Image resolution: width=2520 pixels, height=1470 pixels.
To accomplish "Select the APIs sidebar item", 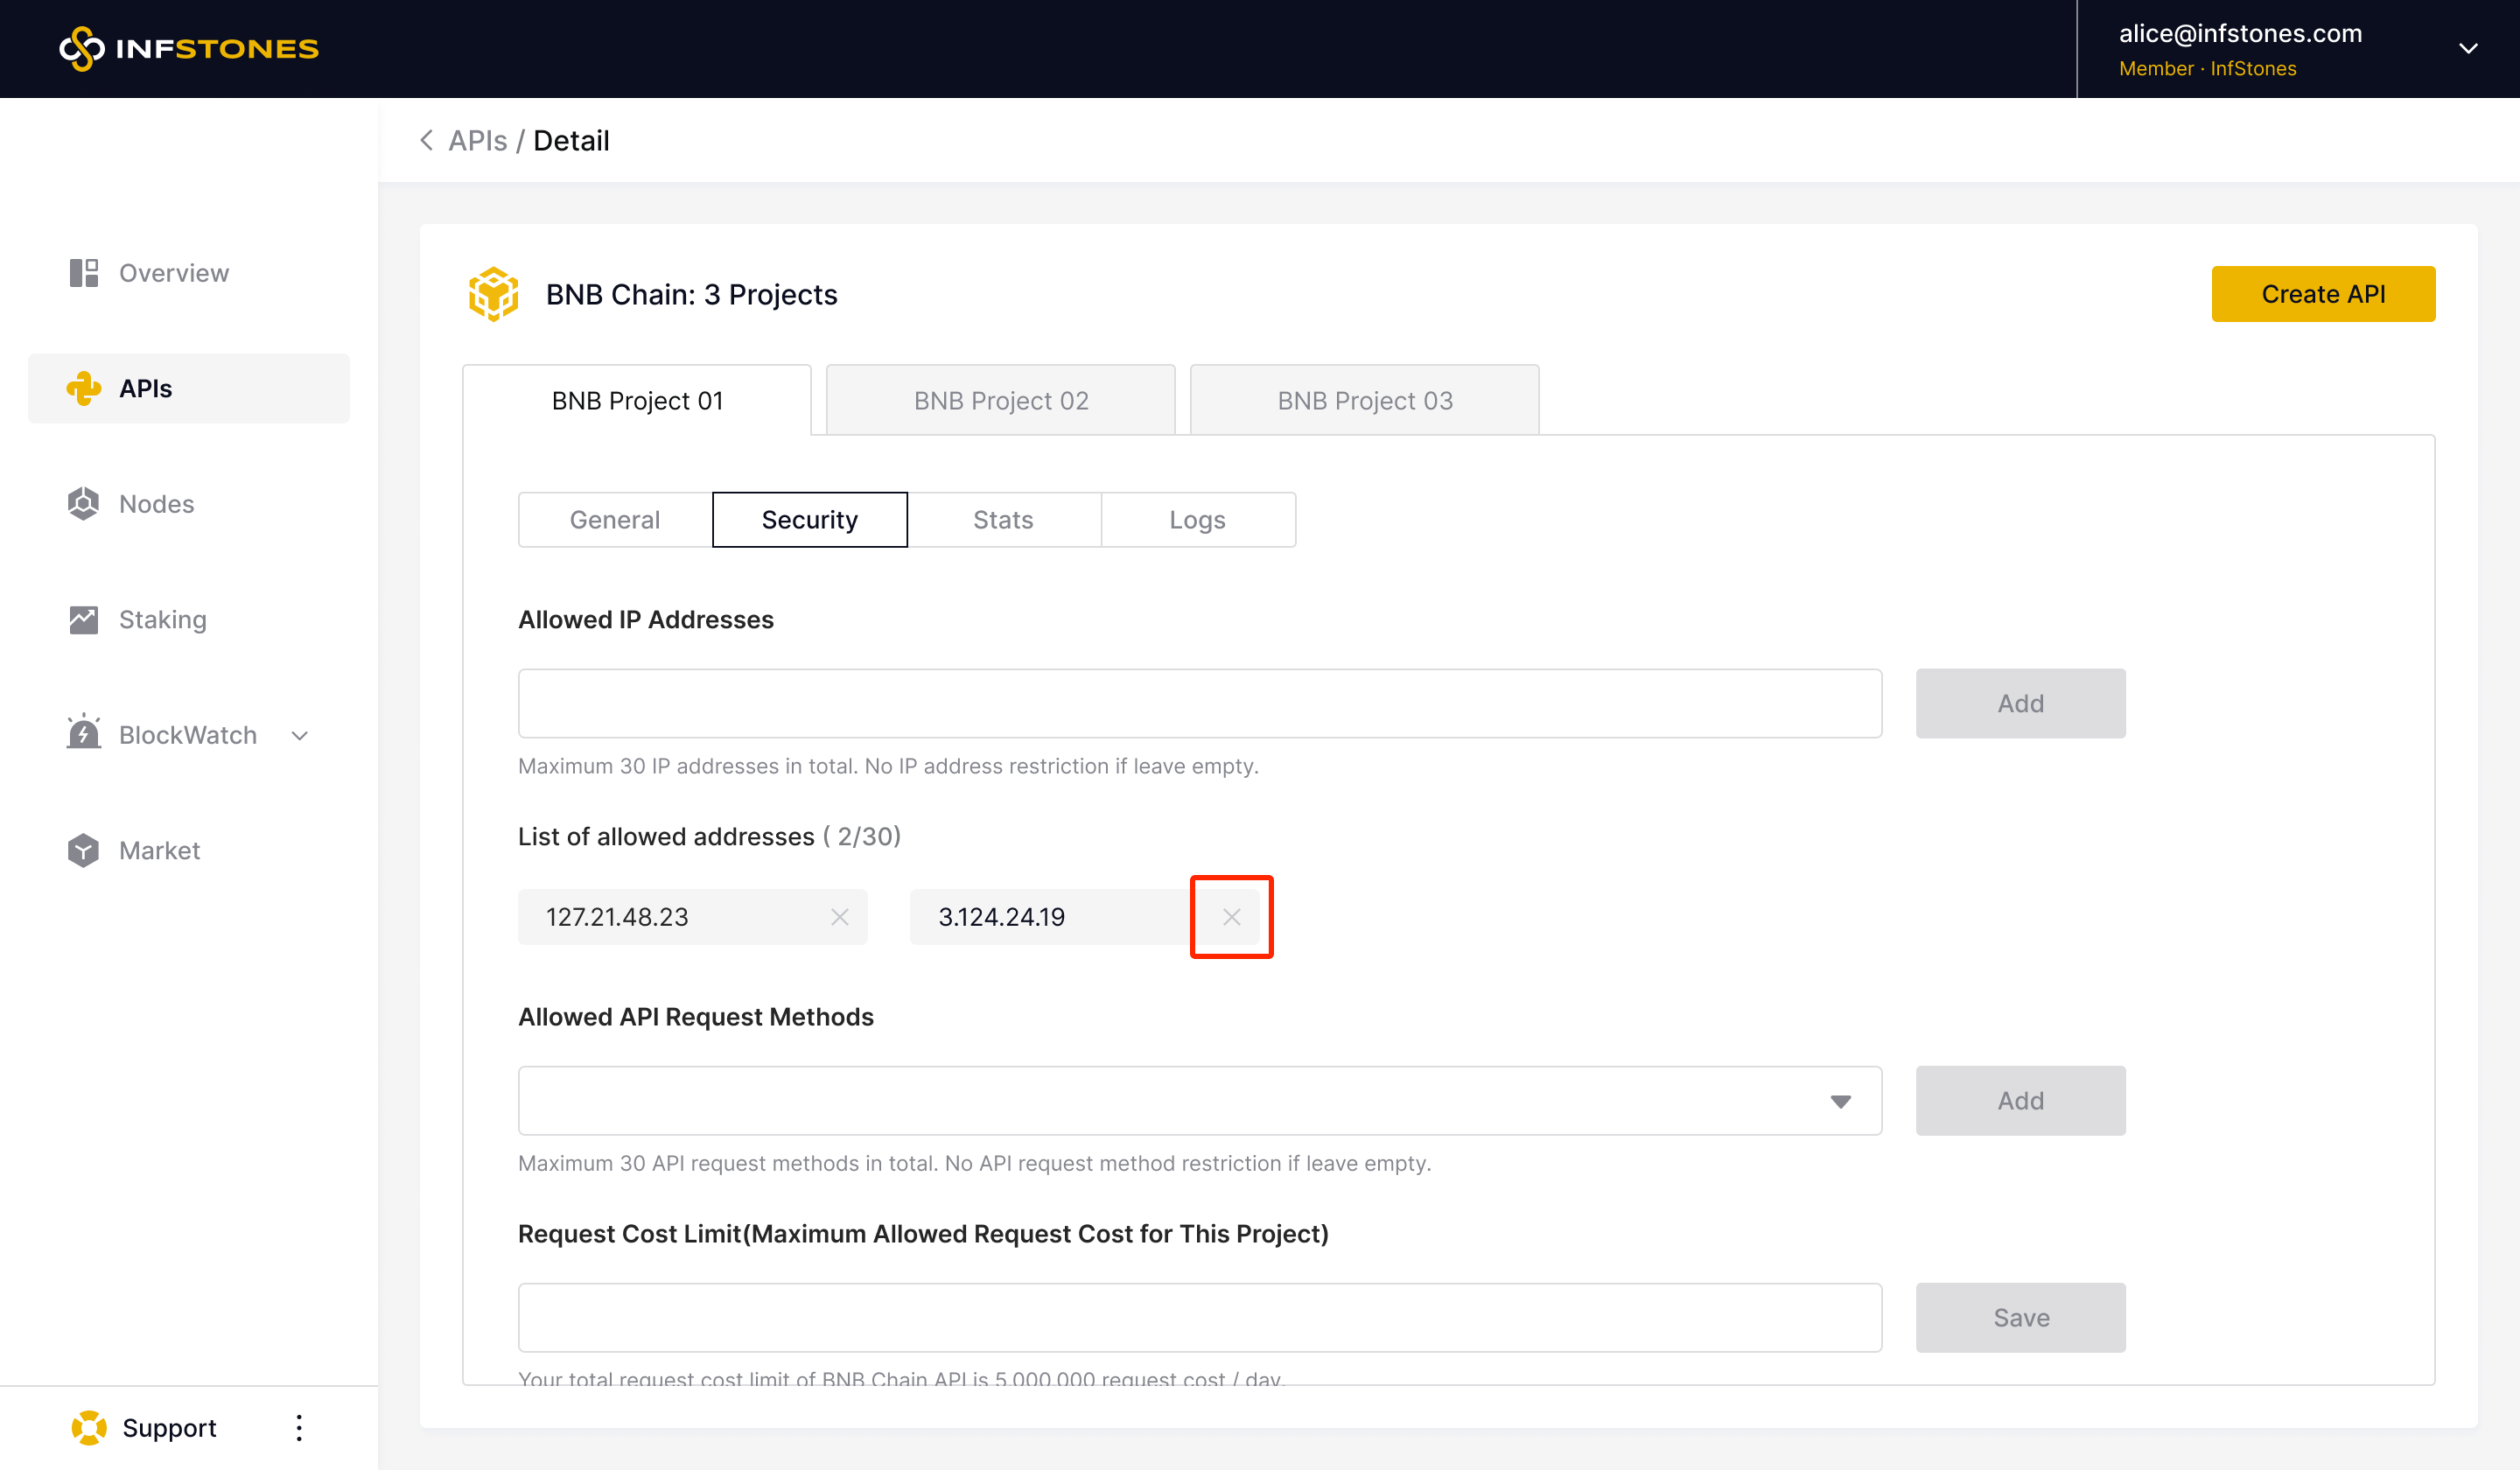I will (189, 388).
